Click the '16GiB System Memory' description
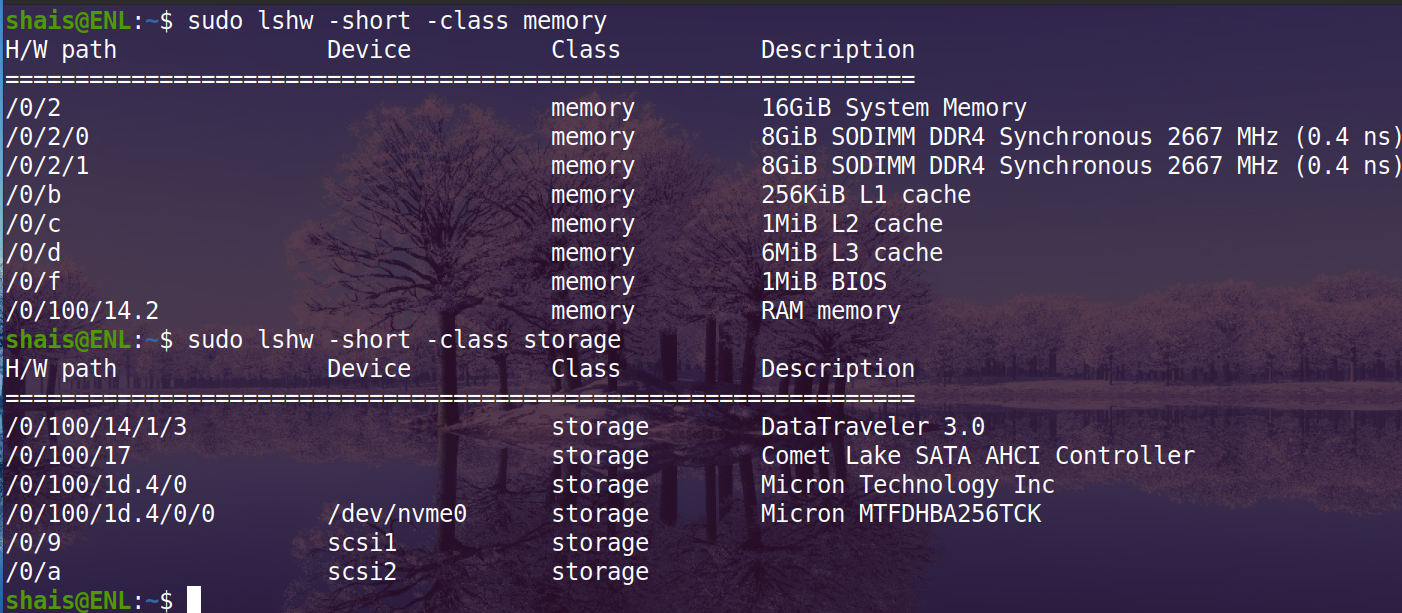1402x613 pixels. click(x=893, y=108)
